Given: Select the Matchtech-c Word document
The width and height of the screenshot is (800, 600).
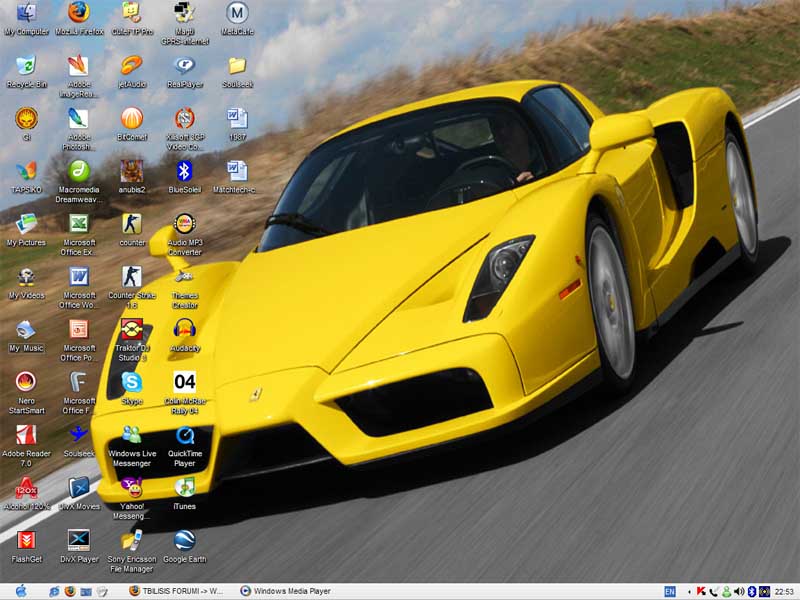Looking at the screenshot, I should 235,177.
